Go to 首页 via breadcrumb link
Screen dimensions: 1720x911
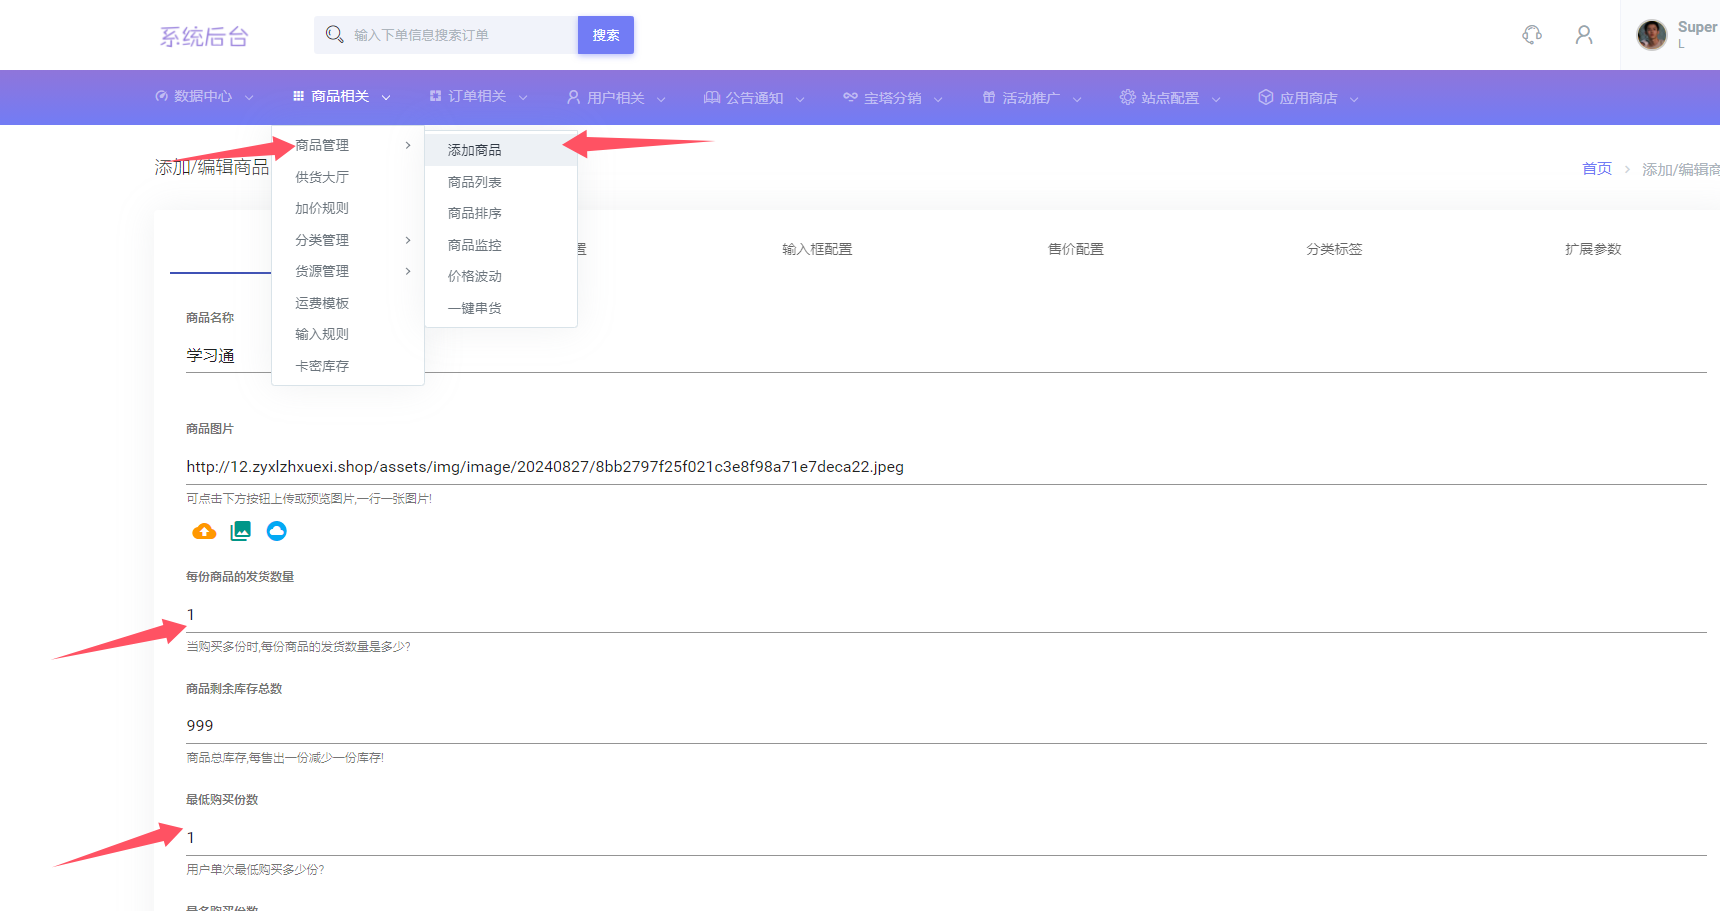tap(1596, 169)
